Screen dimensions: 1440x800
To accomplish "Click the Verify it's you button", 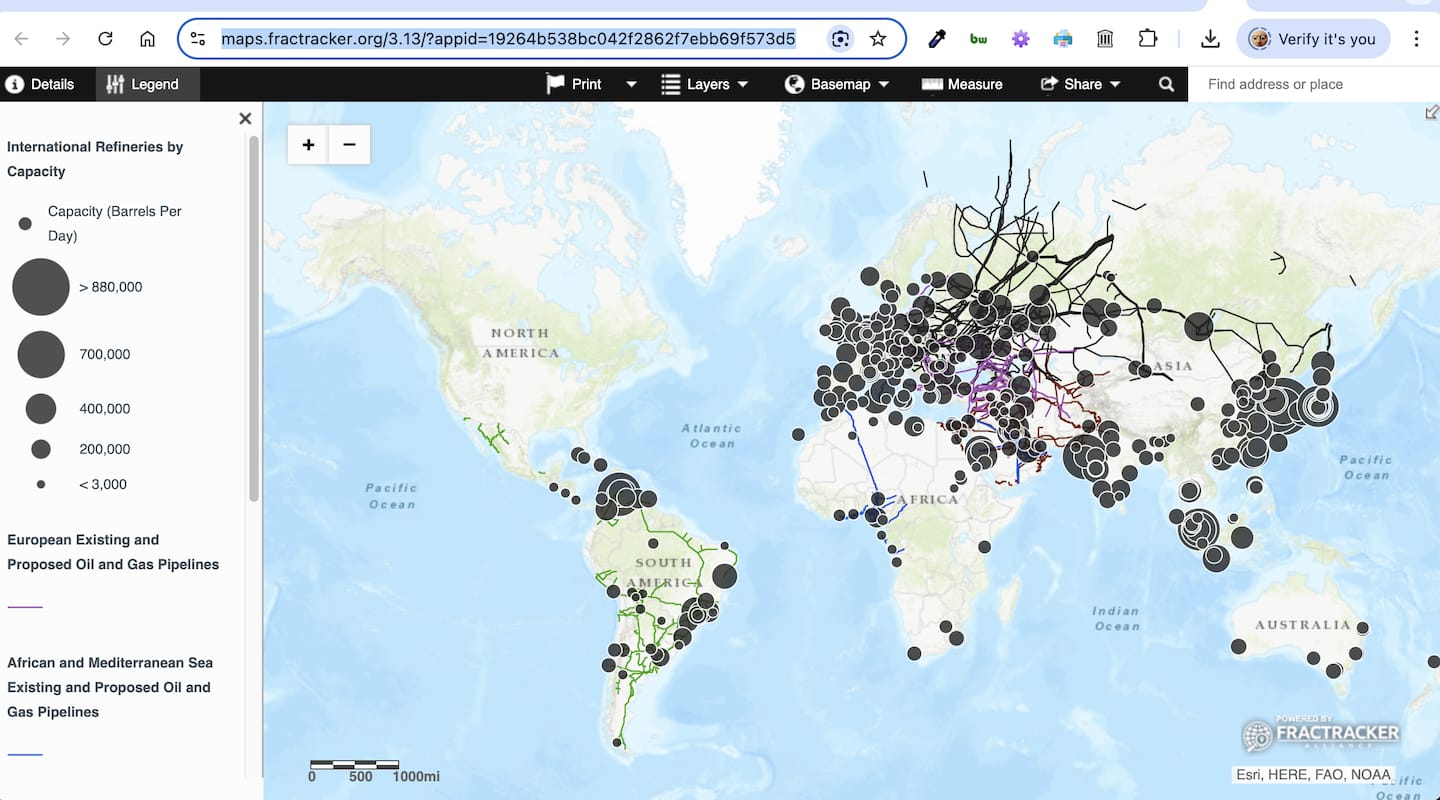I will pos(1312,39).
